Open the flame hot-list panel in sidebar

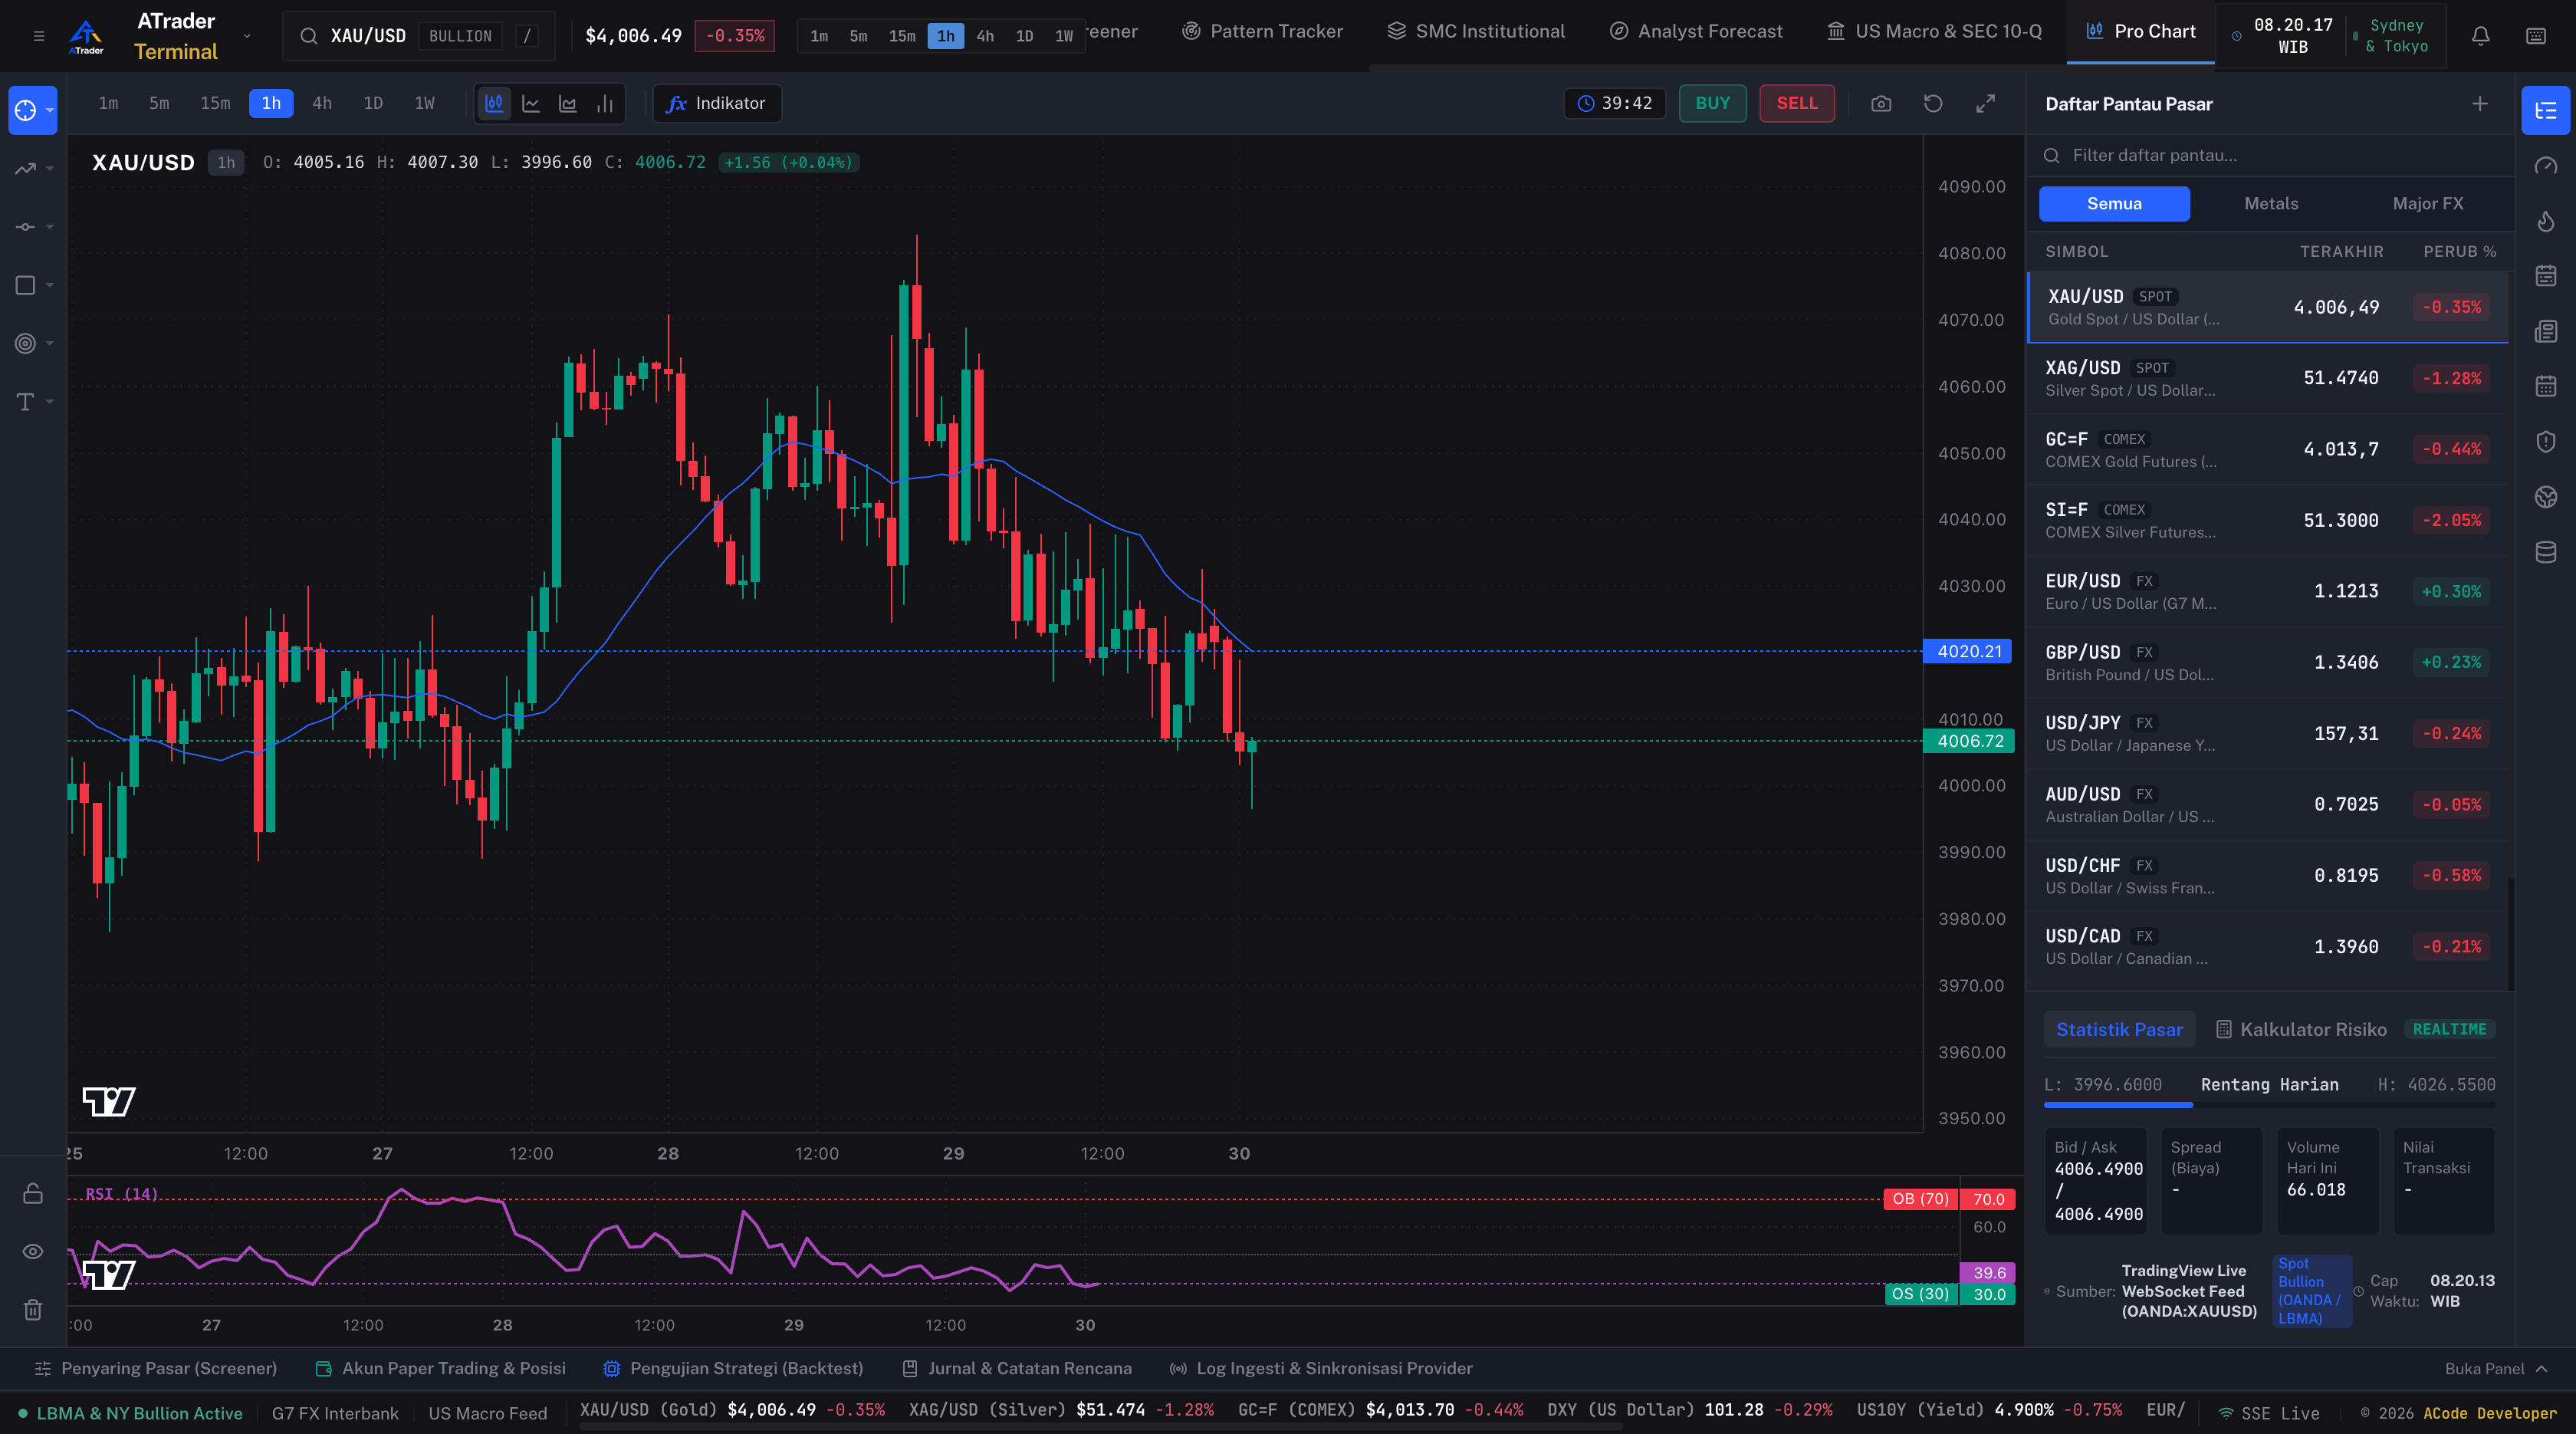click(x=2546, y=221)
